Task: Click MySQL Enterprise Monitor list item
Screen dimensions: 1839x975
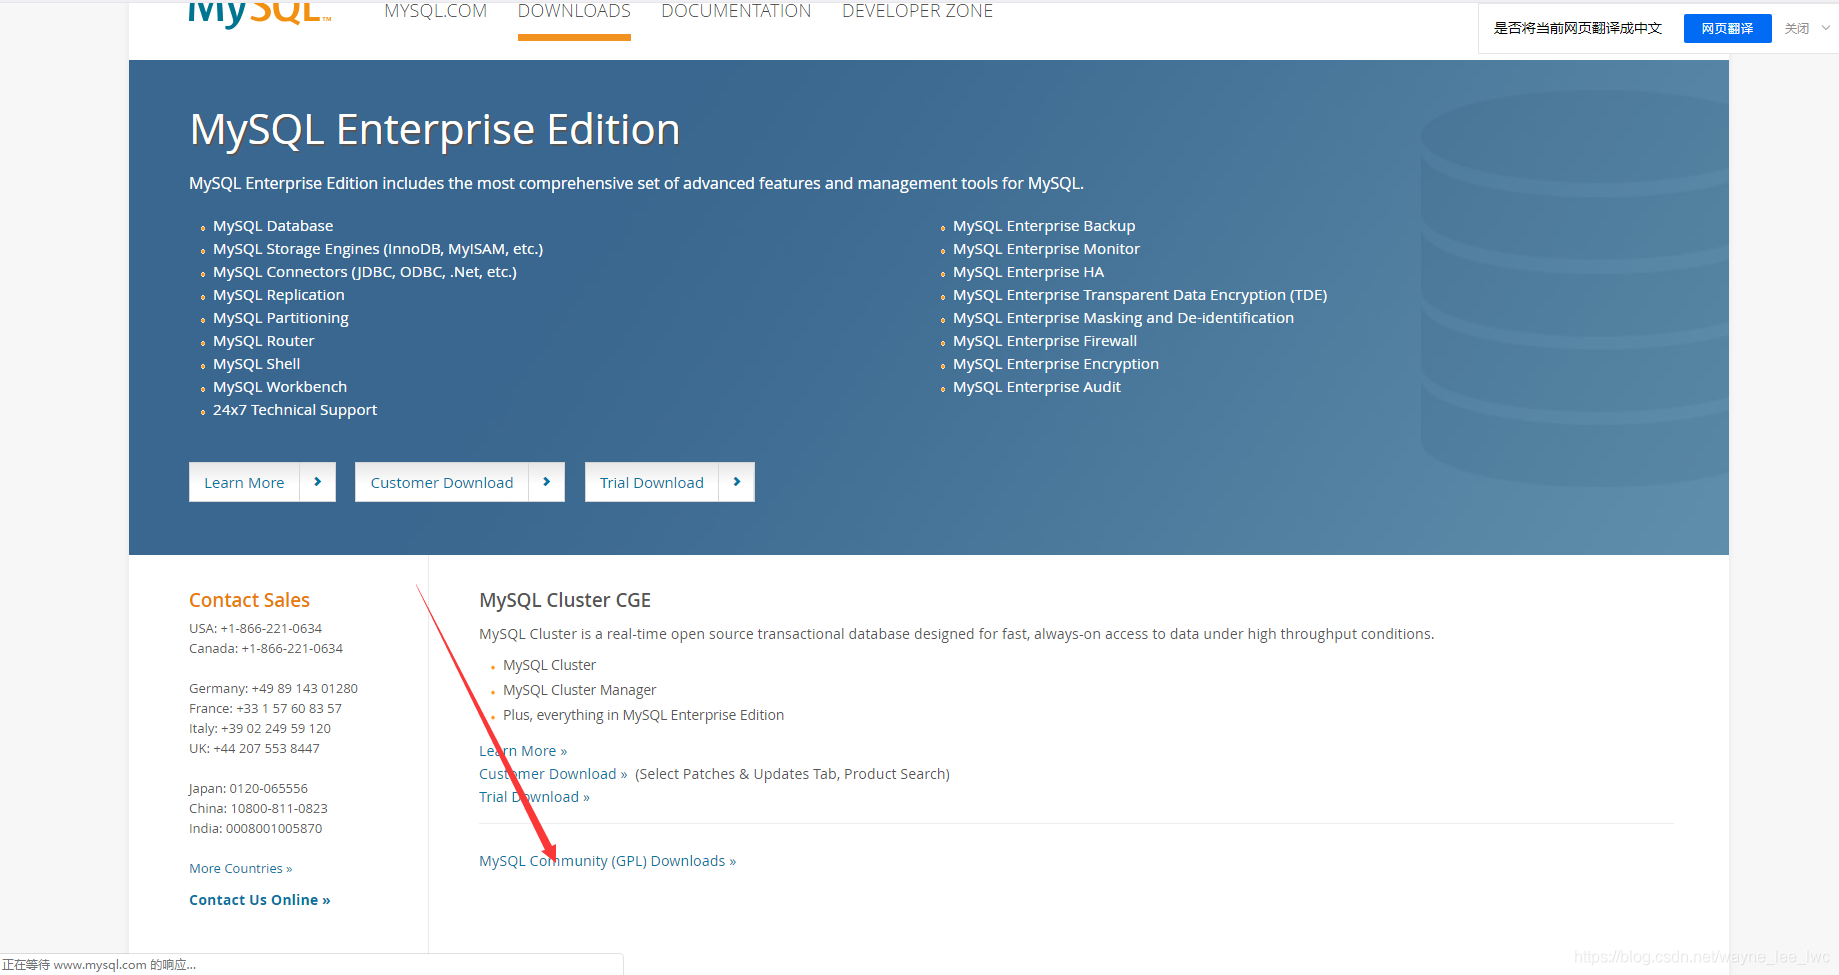Action: 1046,249
